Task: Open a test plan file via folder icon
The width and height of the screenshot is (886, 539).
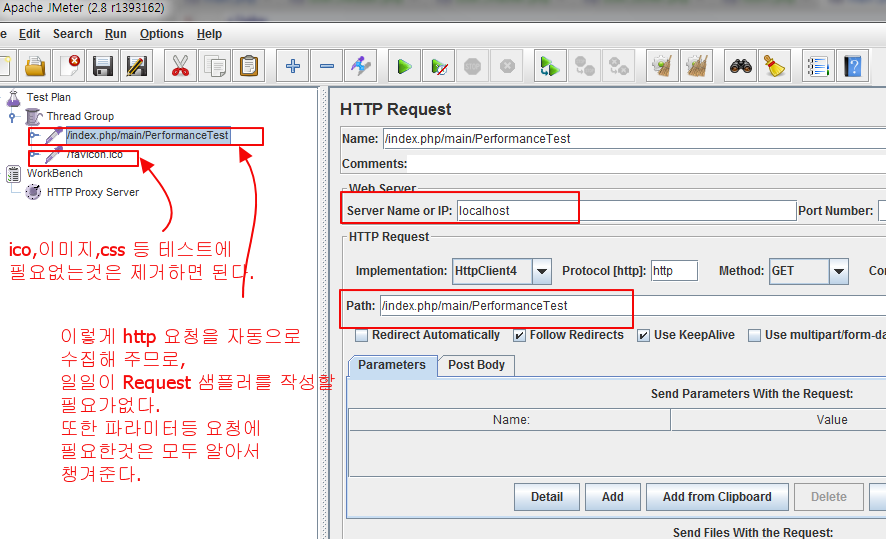Action: (x=35, y=67)
